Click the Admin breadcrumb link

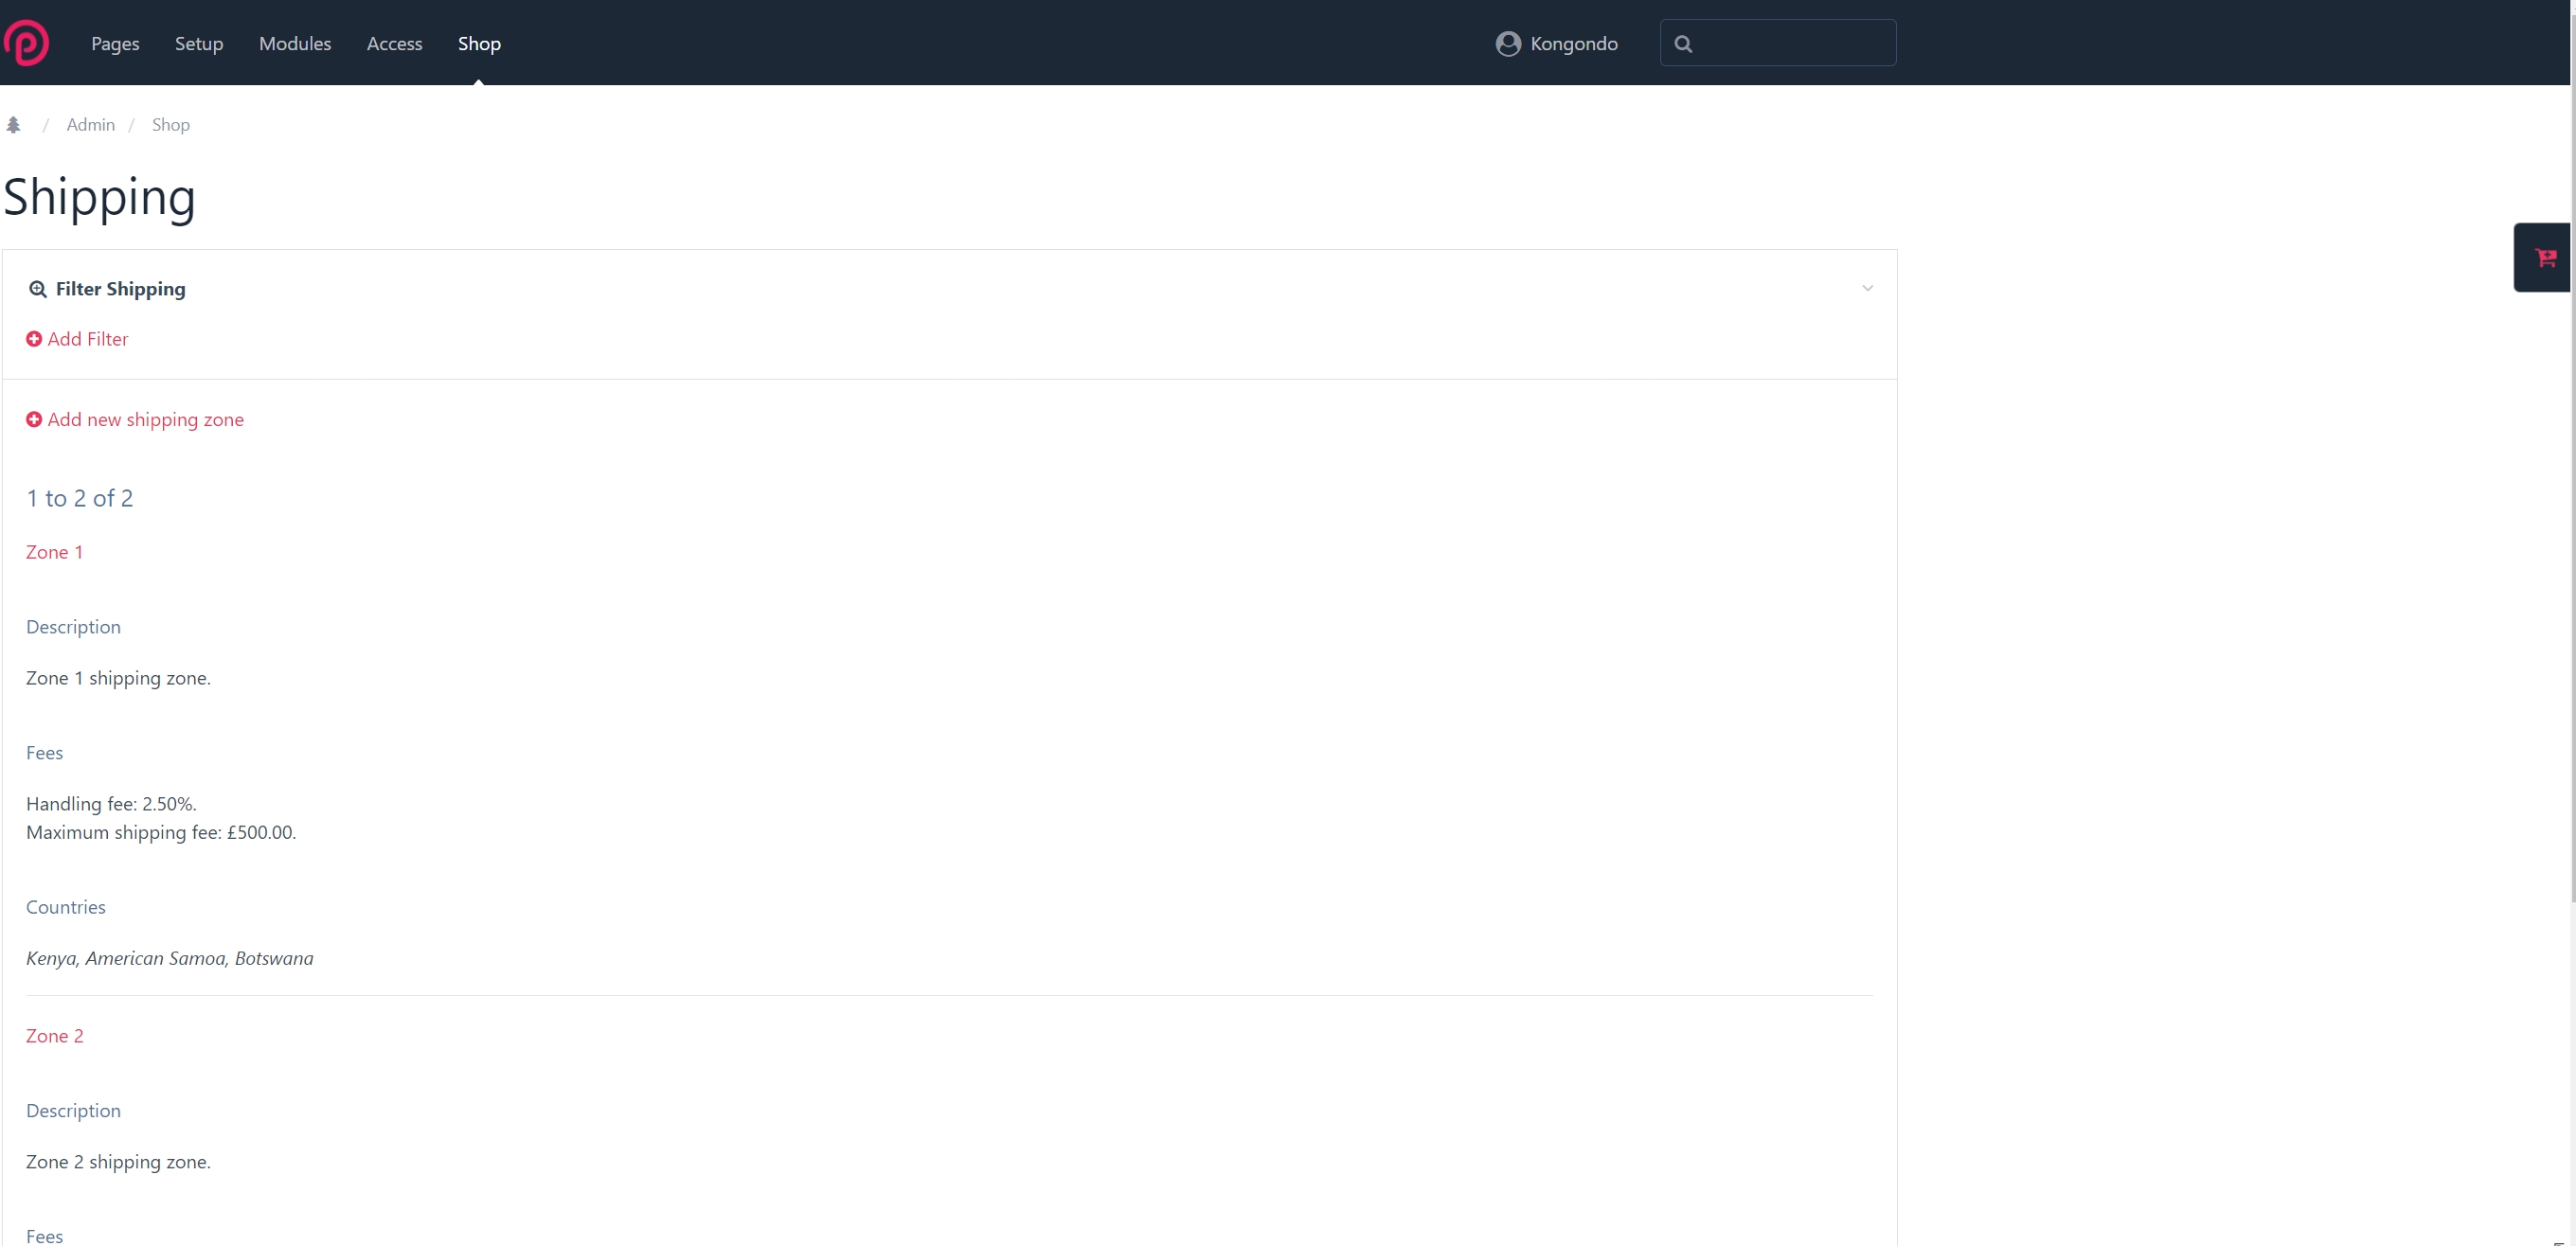coord(90,123)
